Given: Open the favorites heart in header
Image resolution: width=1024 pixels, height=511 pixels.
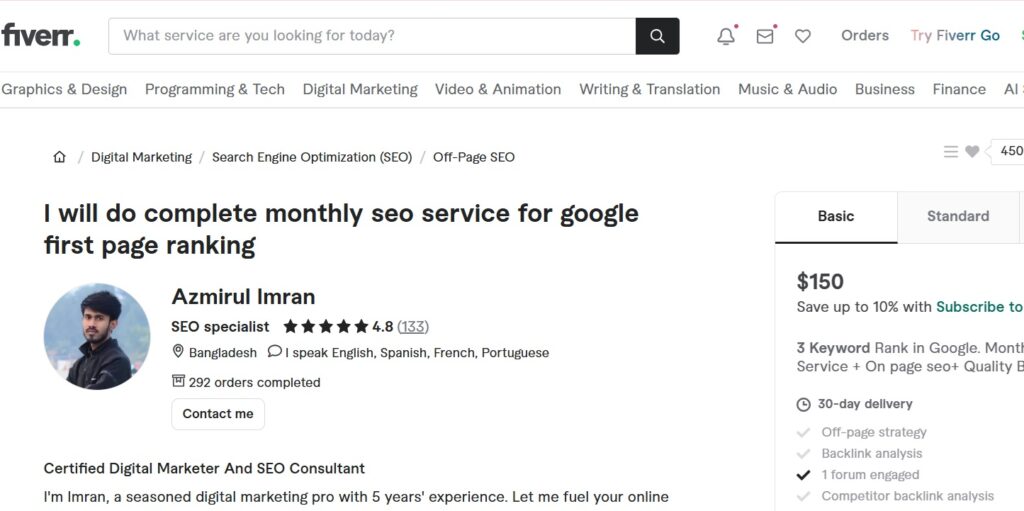Looking at the screenshot, I should pyautogui.click(x=803, y=36).
